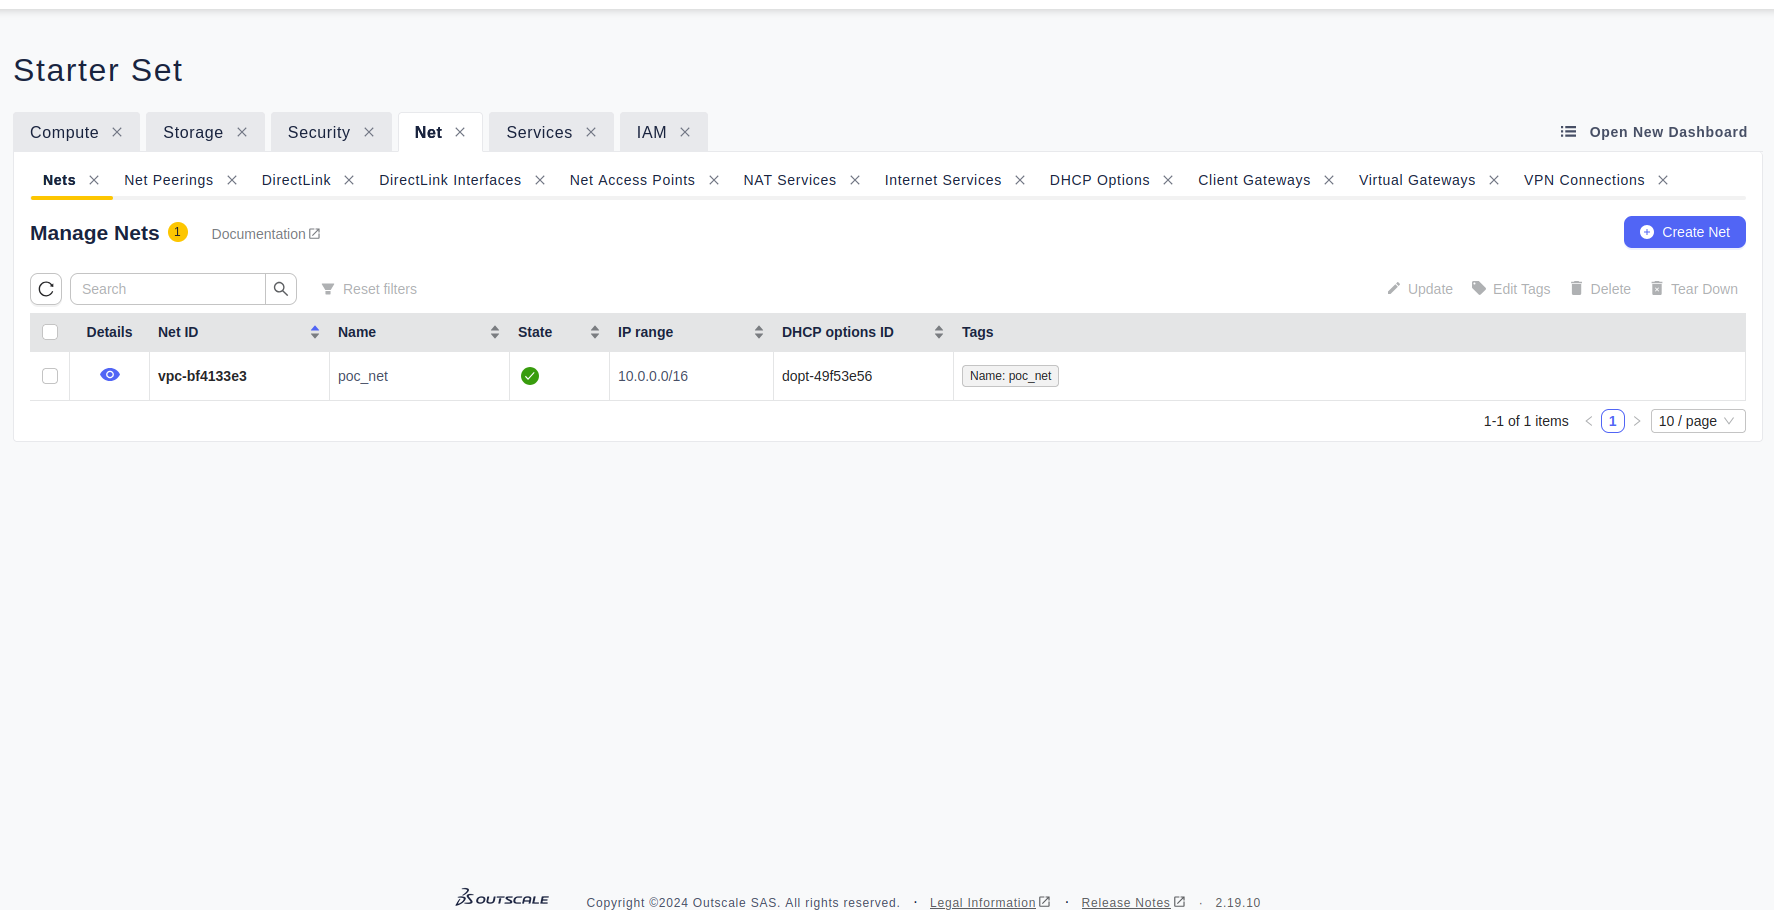
Task: Click the Name: poc_net tag chip
Action: coord(1010,376)
